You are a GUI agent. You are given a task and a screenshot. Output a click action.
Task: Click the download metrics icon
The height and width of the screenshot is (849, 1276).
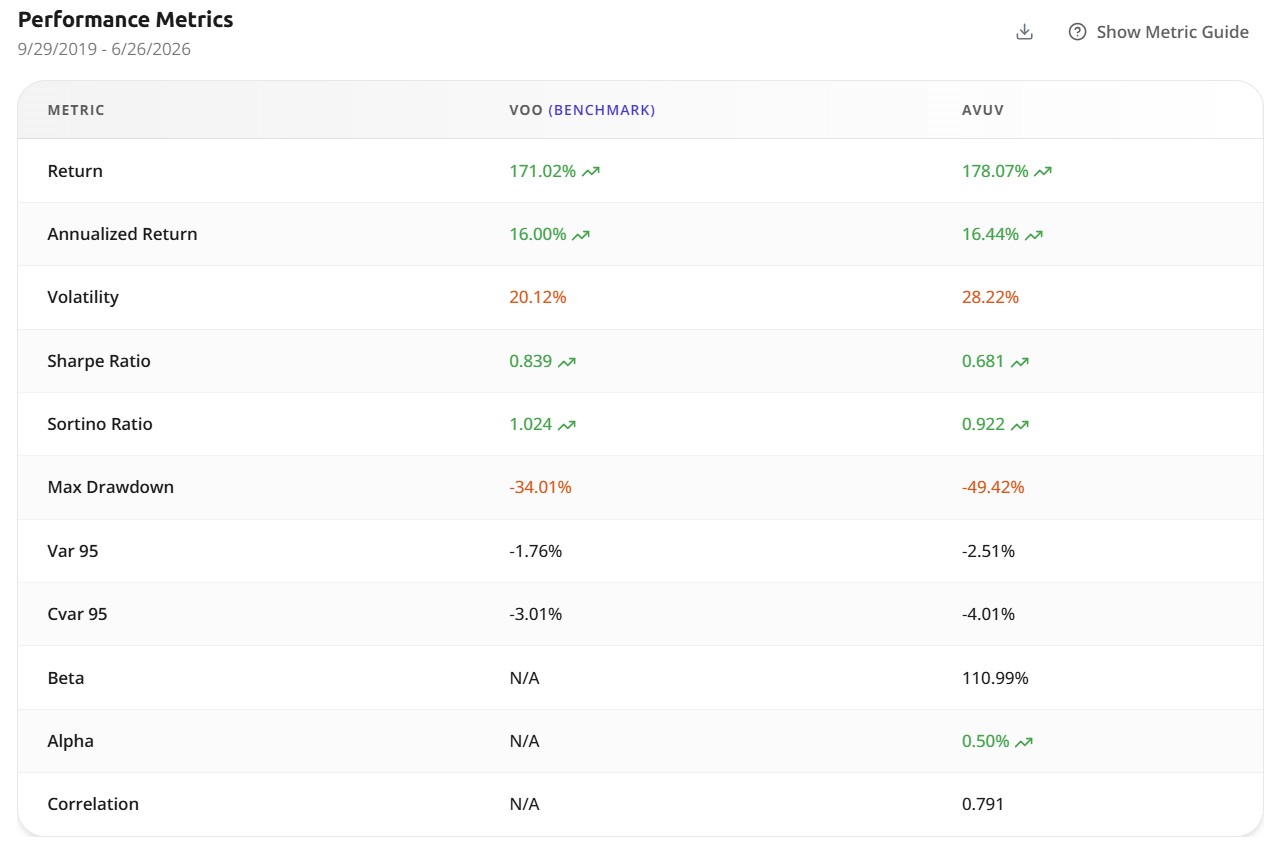point(1024,32)
